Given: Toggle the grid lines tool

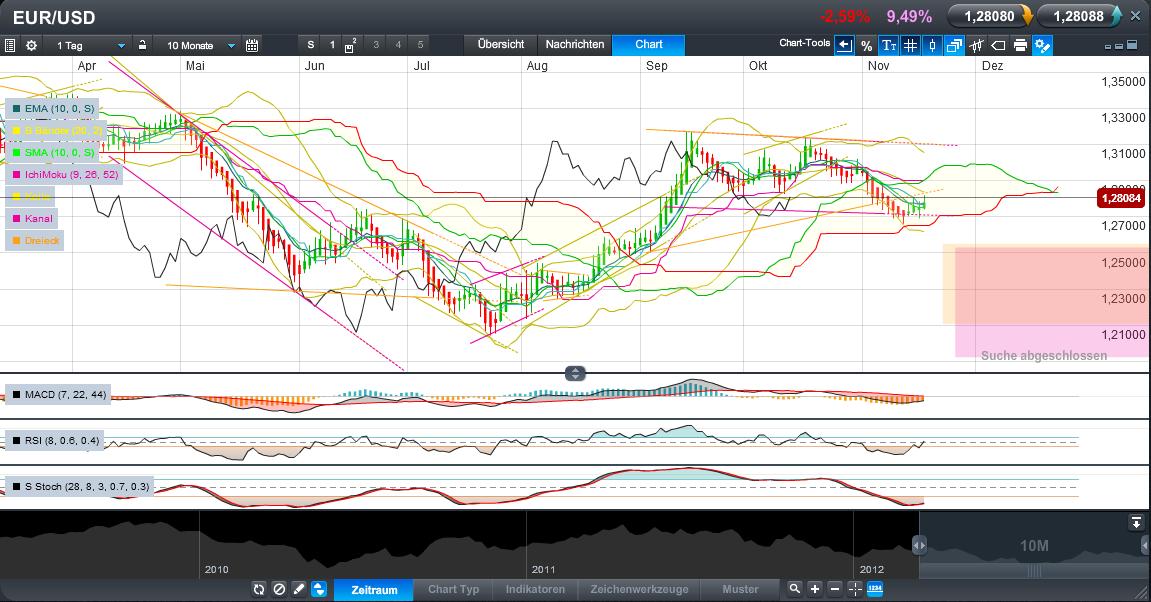Looking at the screenshot, I should (x=910, y=46).
